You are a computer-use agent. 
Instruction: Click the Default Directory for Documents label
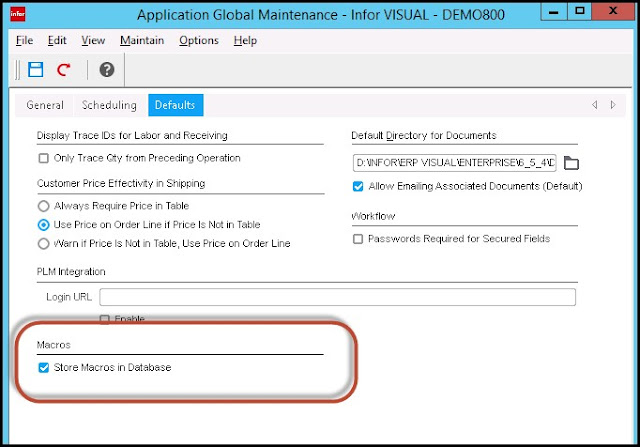click(x=424, y=135)
